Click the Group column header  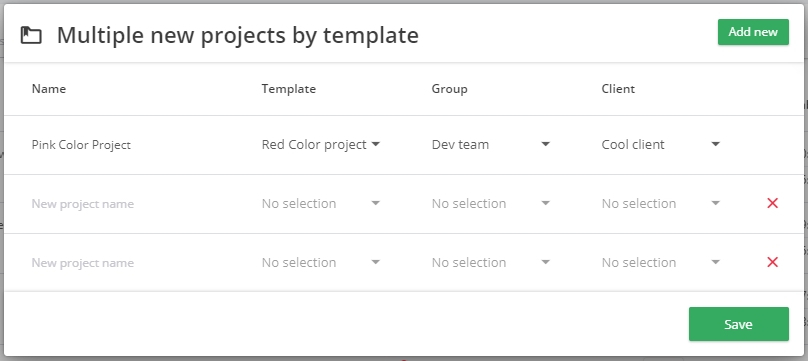pyautogui.click(x=449, y=89)
